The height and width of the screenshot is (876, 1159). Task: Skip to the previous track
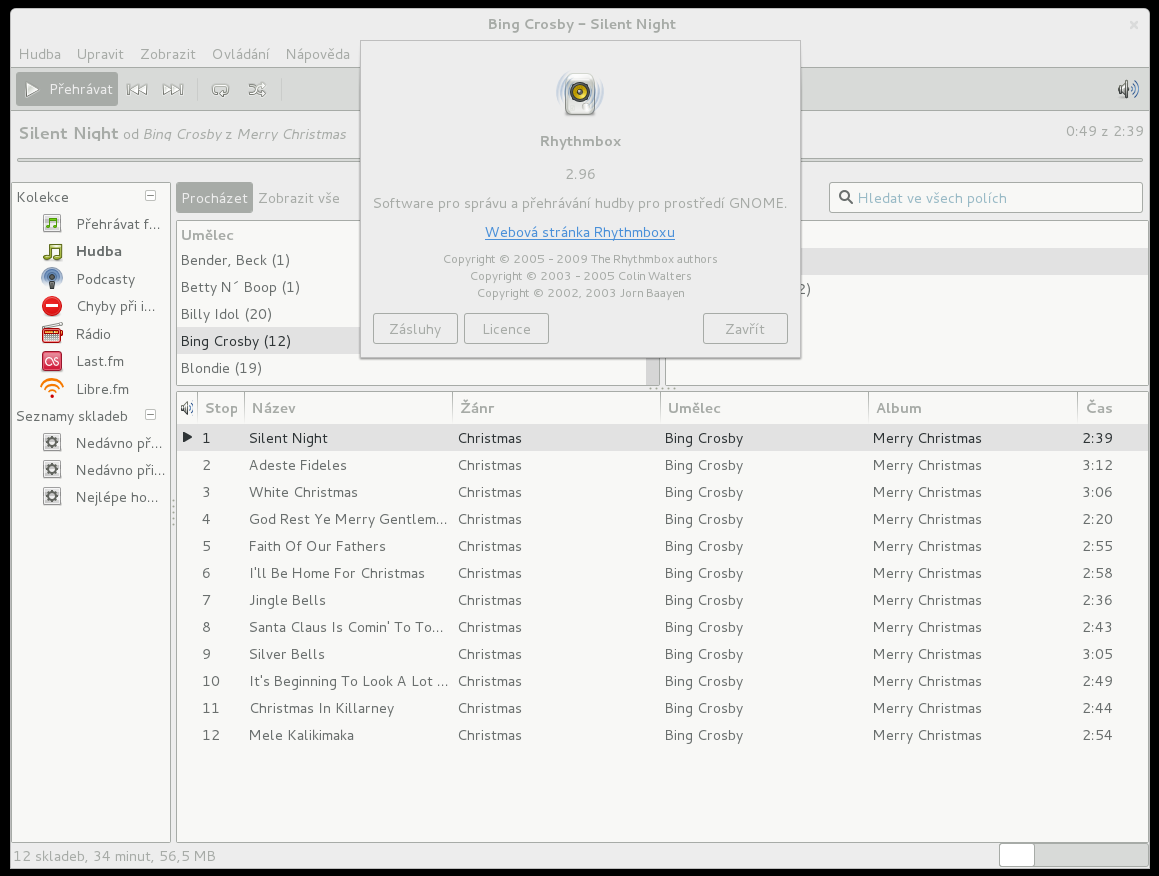click(x=137, y=89)
